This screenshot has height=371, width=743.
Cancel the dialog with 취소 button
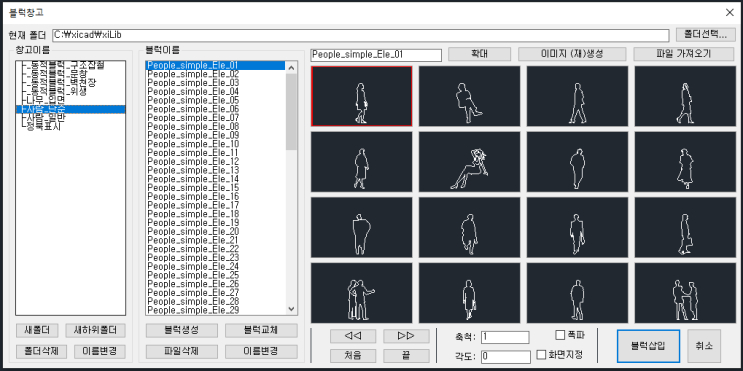[x=704, y=346]
